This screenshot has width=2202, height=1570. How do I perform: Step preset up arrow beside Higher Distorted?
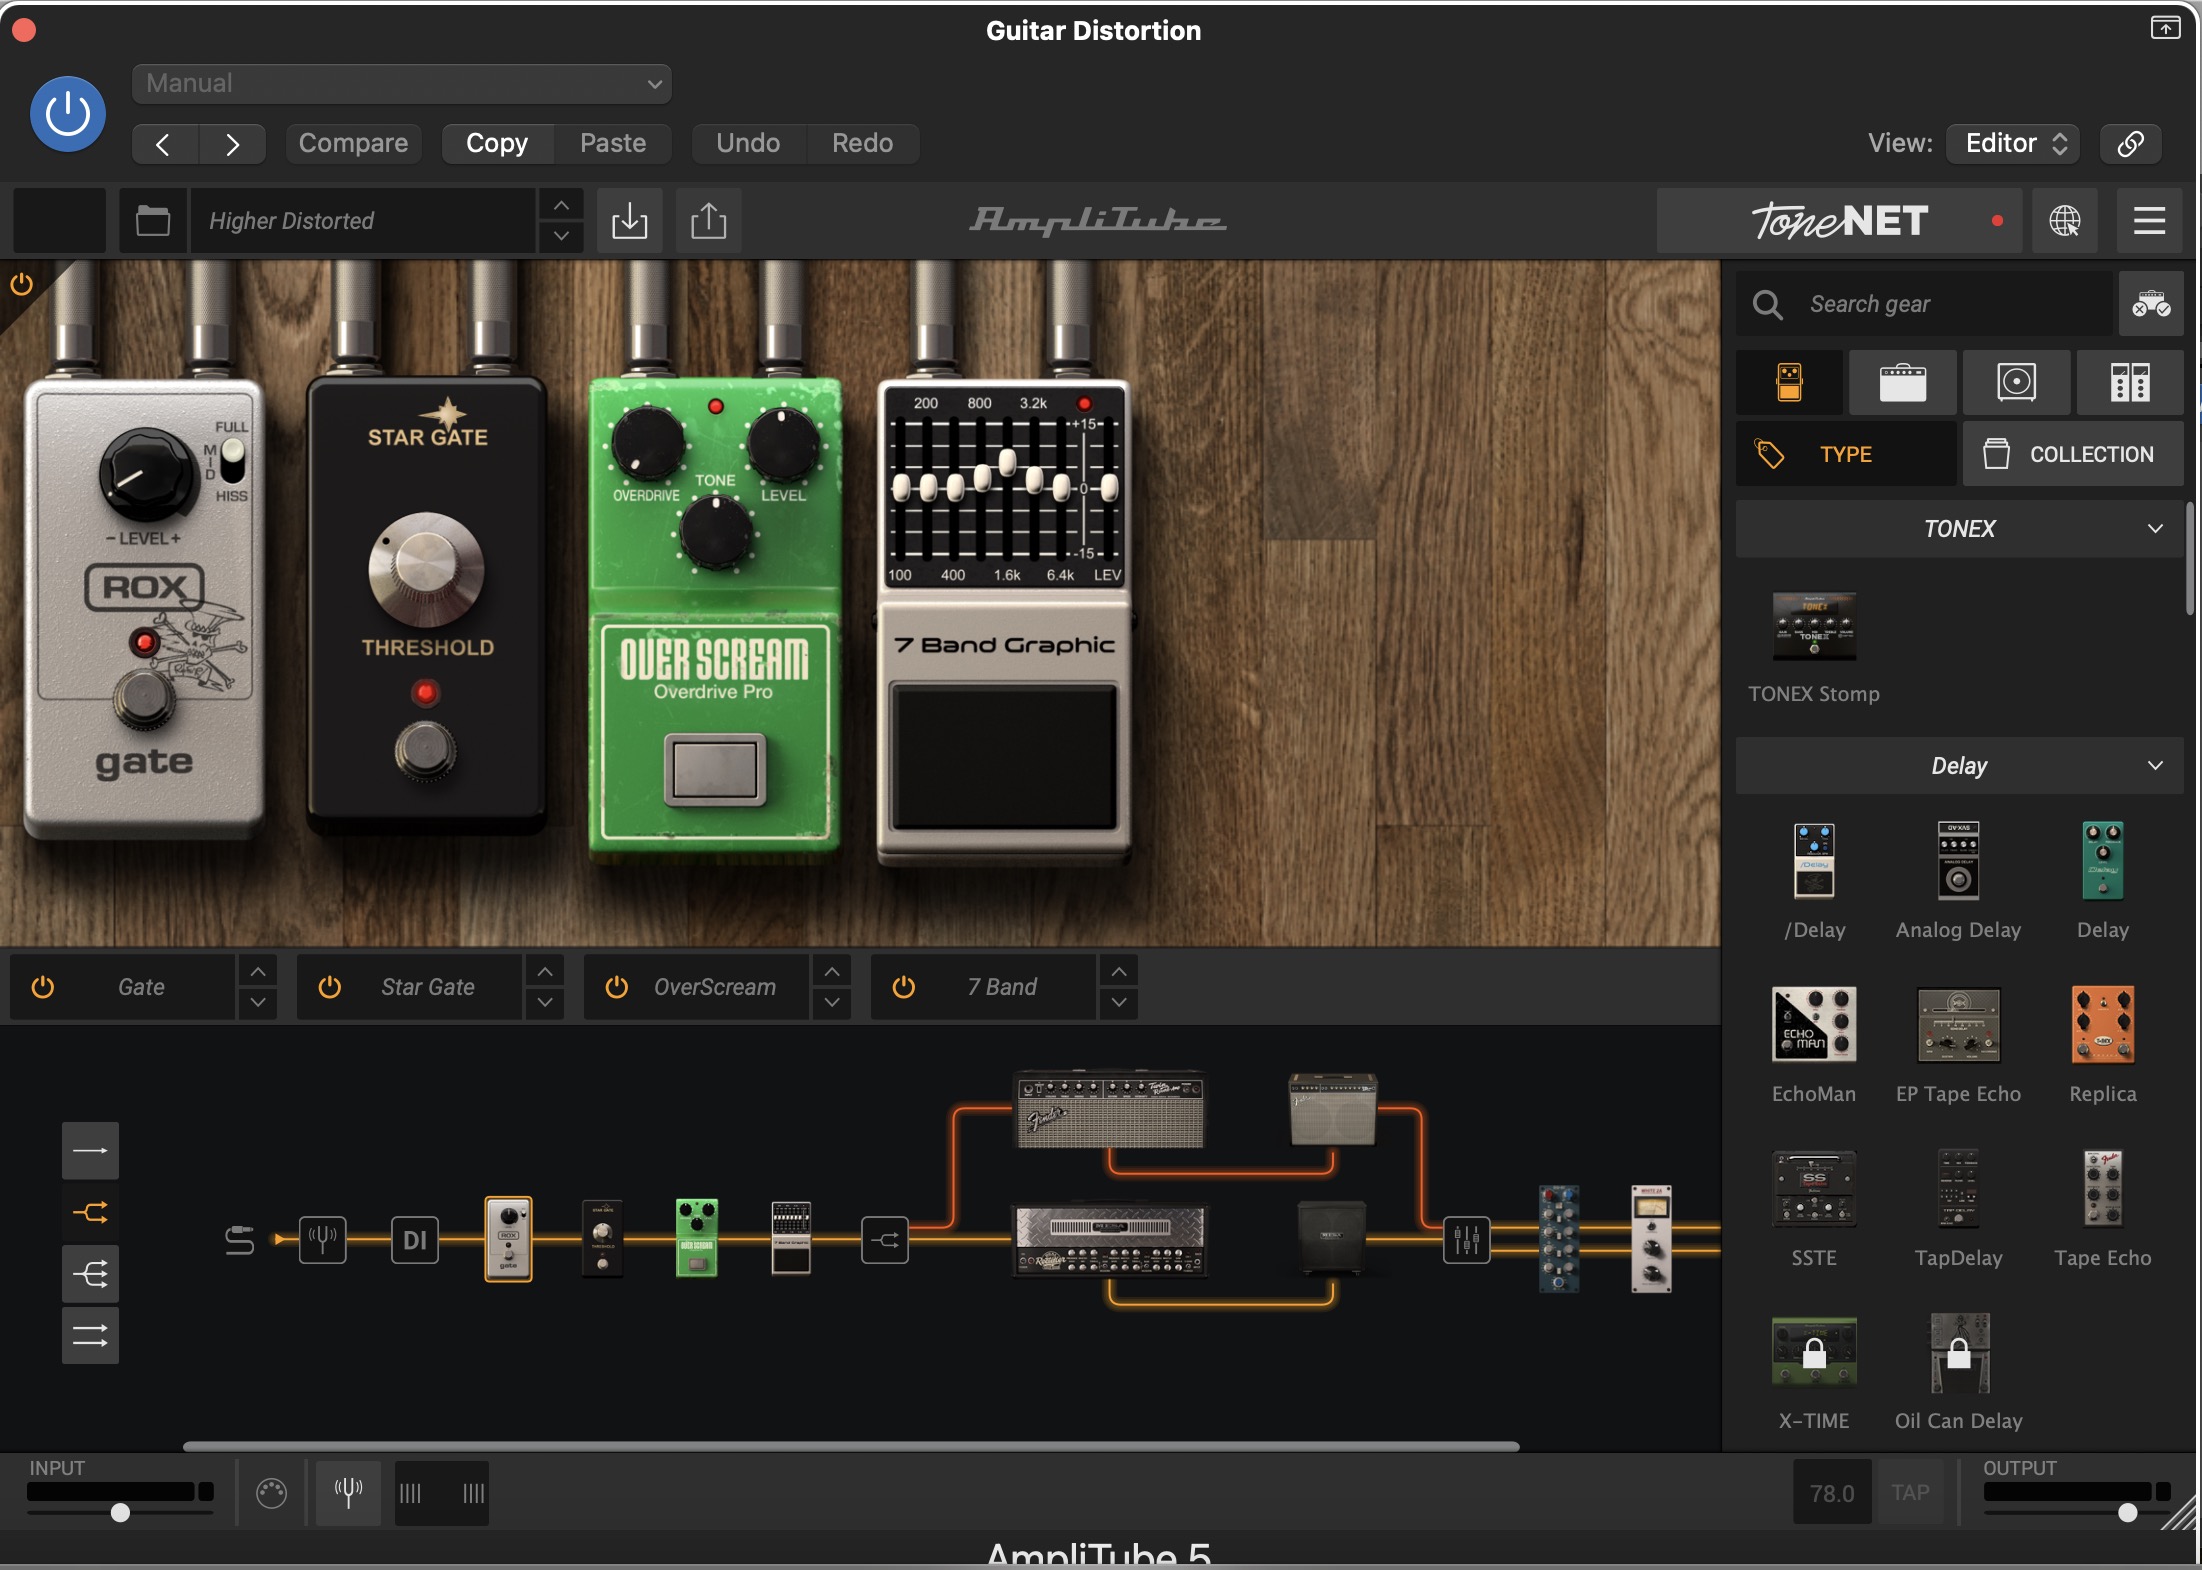click(562, 205)
